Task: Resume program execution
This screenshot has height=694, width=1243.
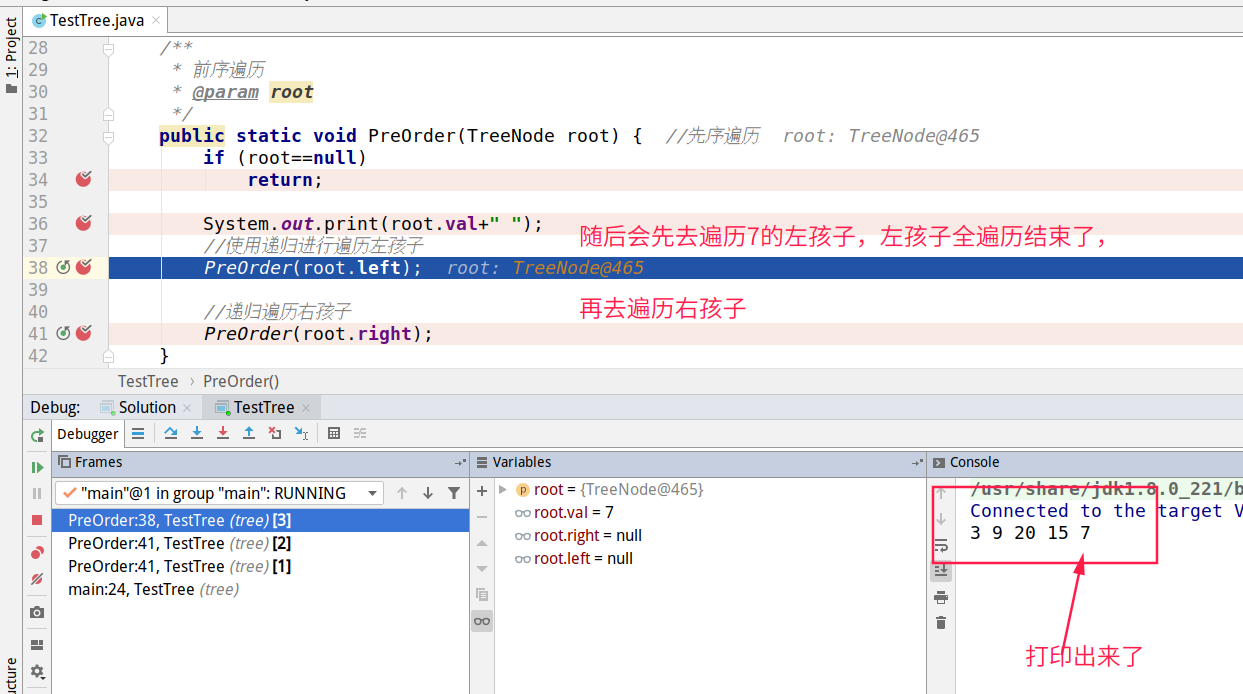Action: [37, 467]
